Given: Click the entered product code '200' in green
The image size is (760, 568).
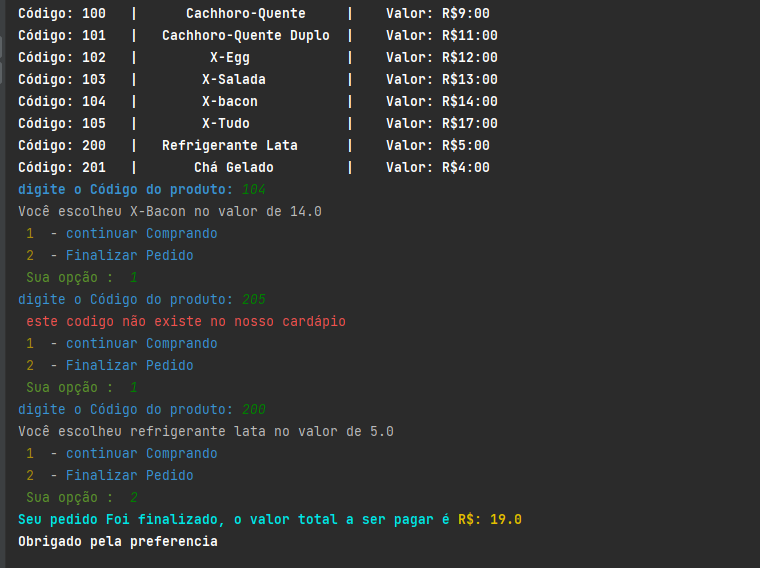Looking at the screenshot, I should pos(254,410).
